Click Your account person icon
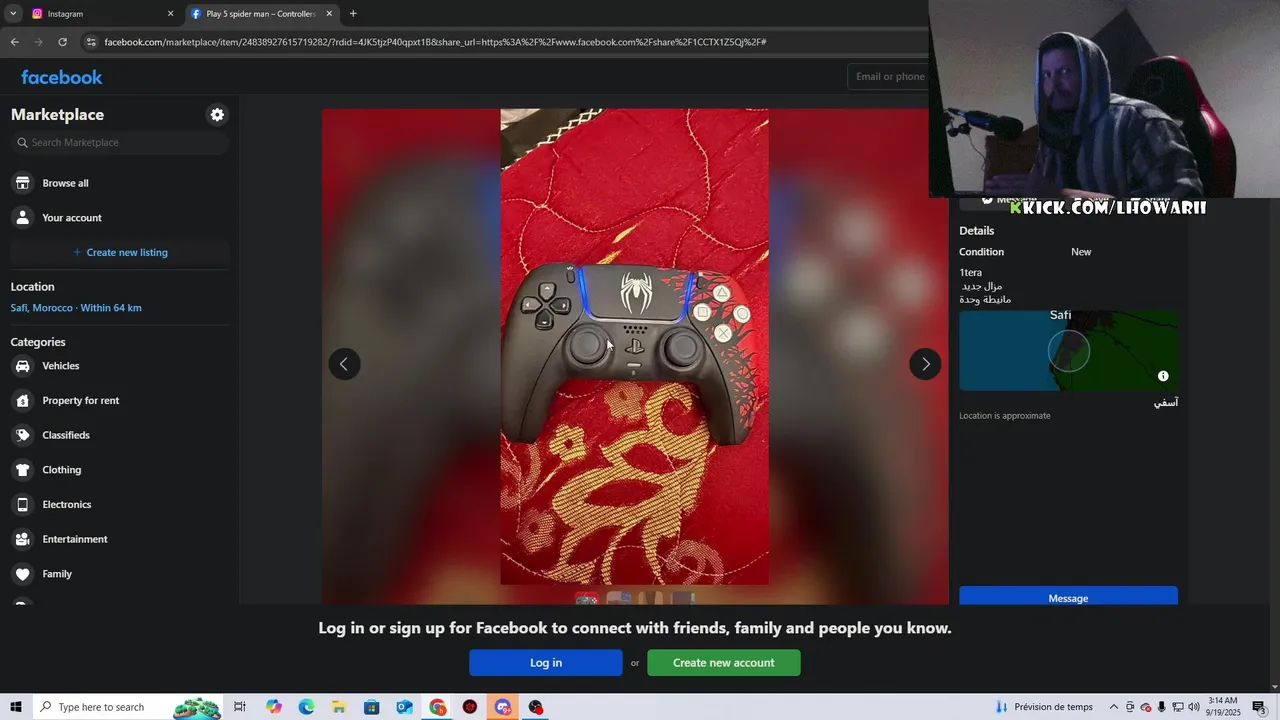 click(x=23, y=218)
